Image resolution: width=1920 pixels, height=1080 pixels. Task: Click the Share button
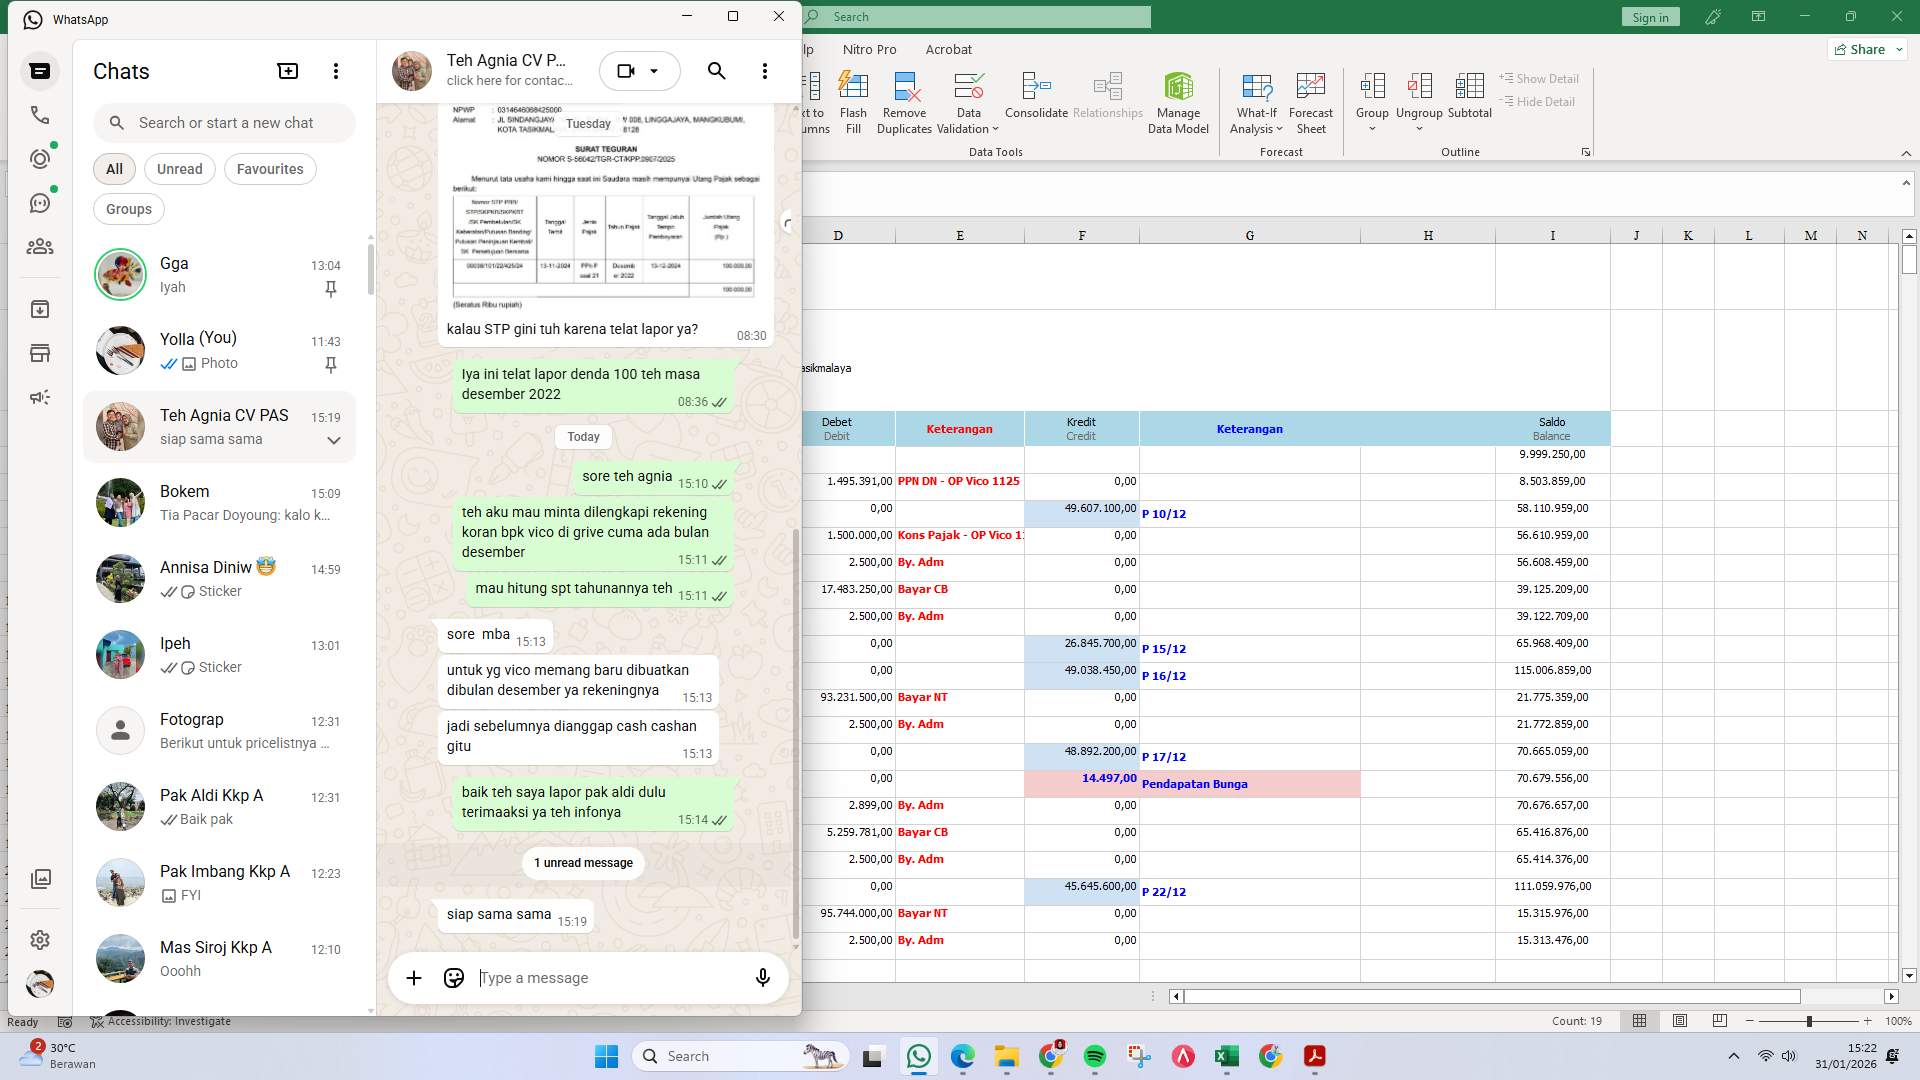coord(1866,49)
